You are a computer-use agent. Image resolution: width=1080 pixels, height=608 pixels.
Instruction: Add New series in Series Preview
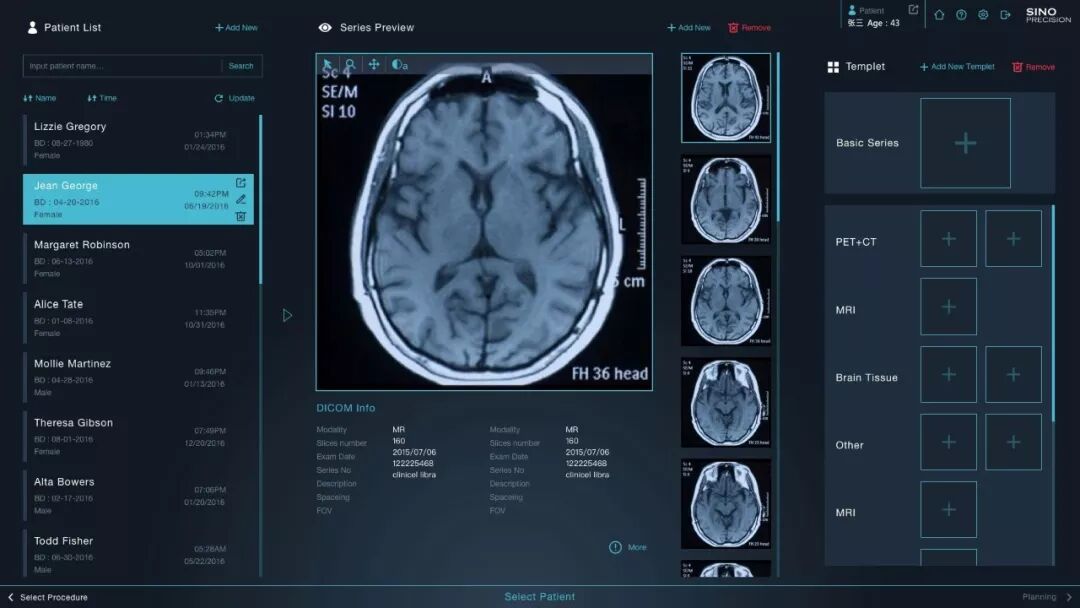coord(689,28)
